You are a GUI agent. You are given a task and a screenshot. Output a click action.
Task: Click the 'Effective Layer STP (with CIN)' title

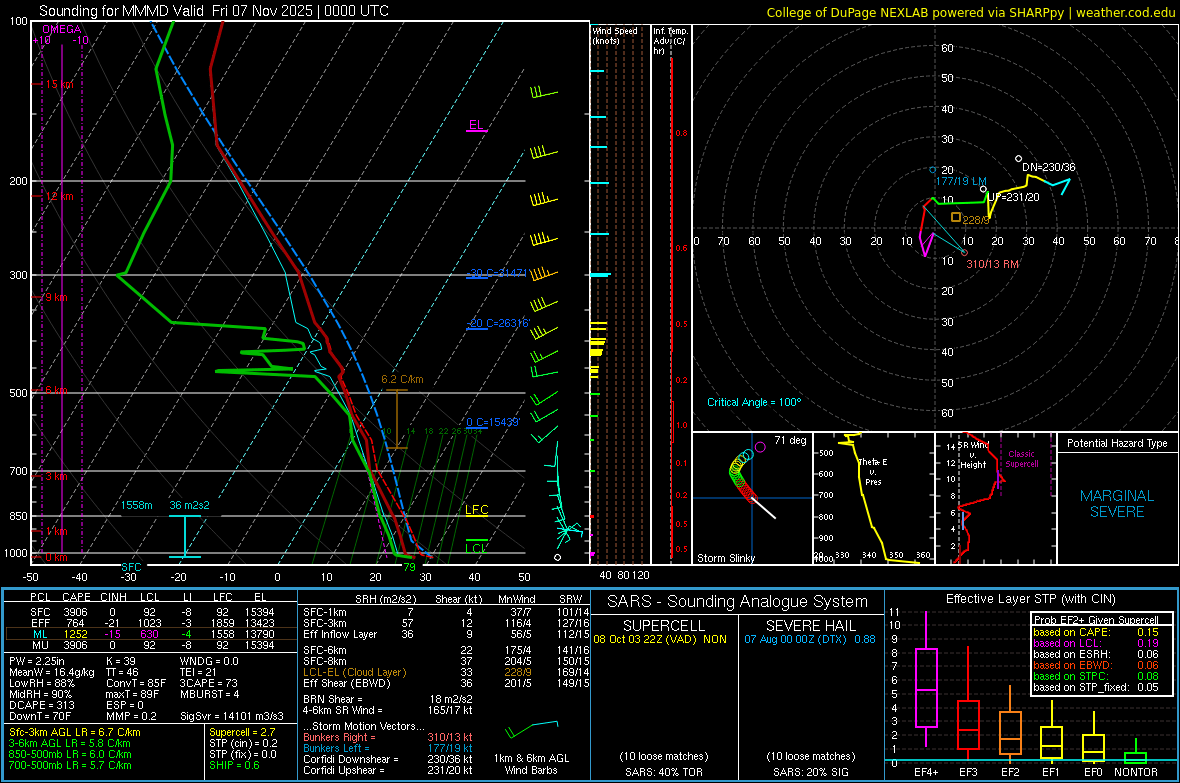pos(1030,599)
